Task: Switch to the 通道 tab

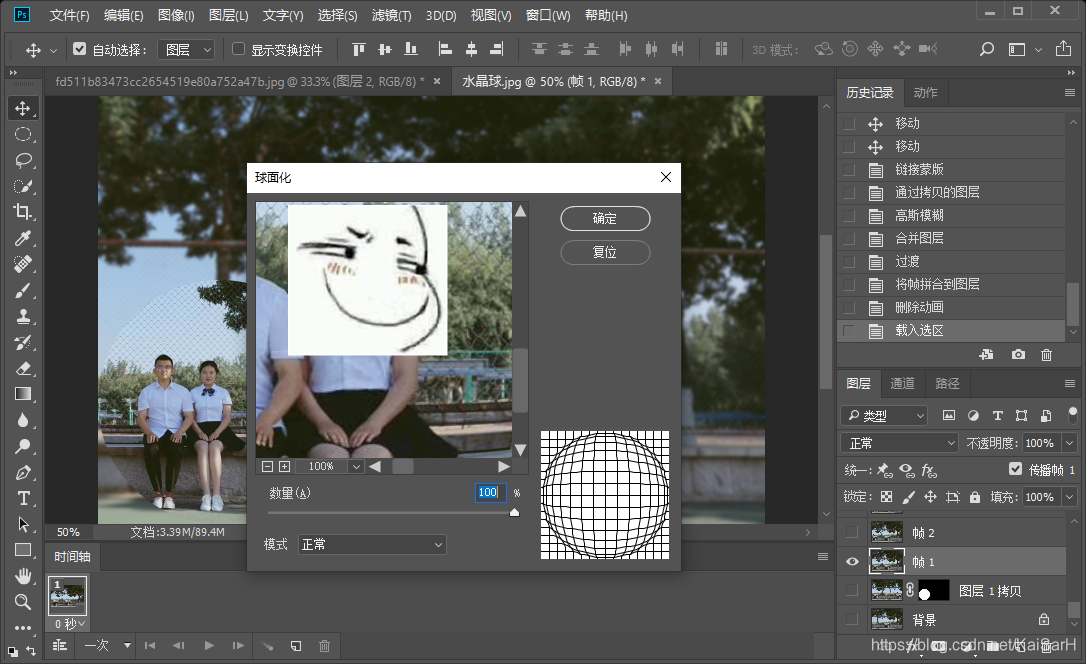Action: [x=902, y=384]
